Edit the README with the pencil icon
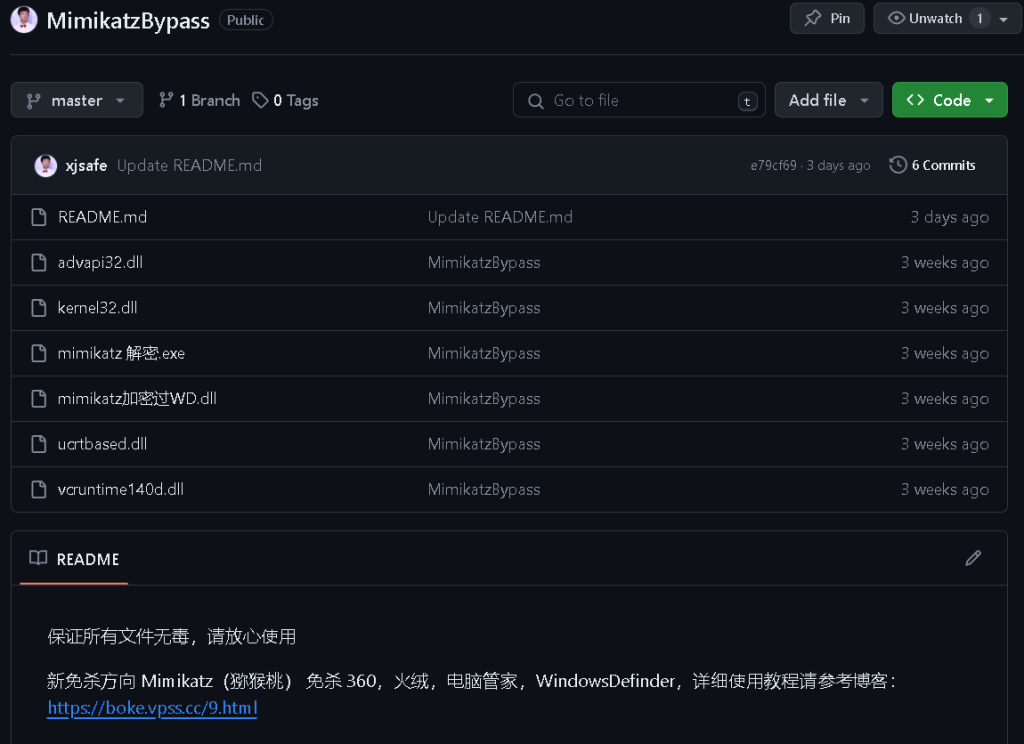Image resolution: width=1024 pixels, height=744 pixels. (x=973, y=558)
